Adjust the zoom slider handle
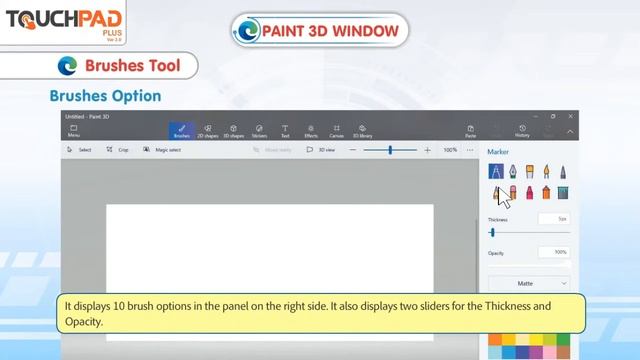 [390, 150]
